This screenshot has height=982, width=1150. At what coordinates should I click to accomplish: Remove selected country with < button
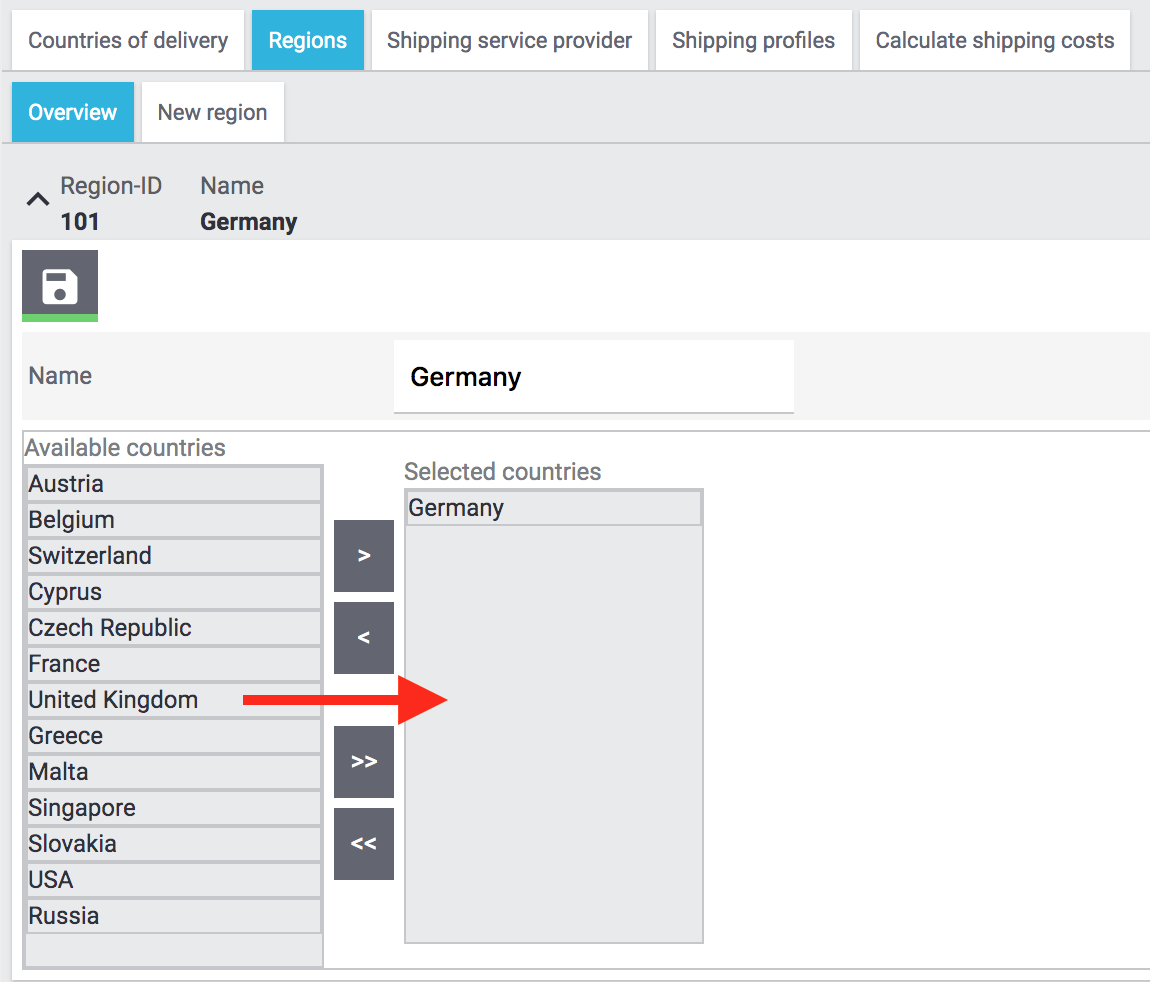click(364, 638)
